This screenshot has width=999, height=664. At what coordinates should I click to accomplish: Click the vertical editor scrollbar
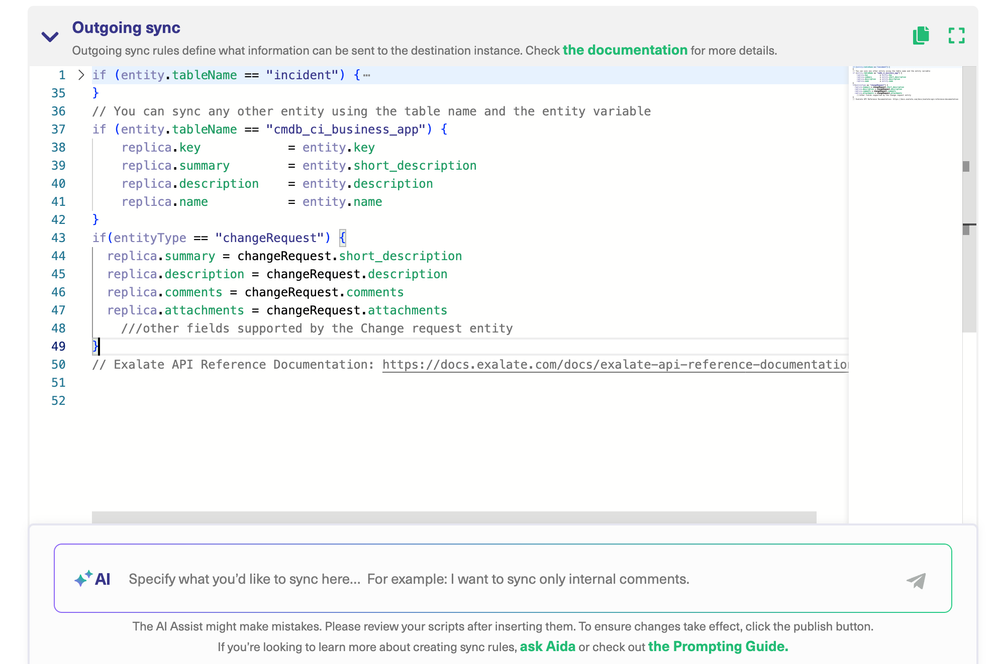coord(968,200)
